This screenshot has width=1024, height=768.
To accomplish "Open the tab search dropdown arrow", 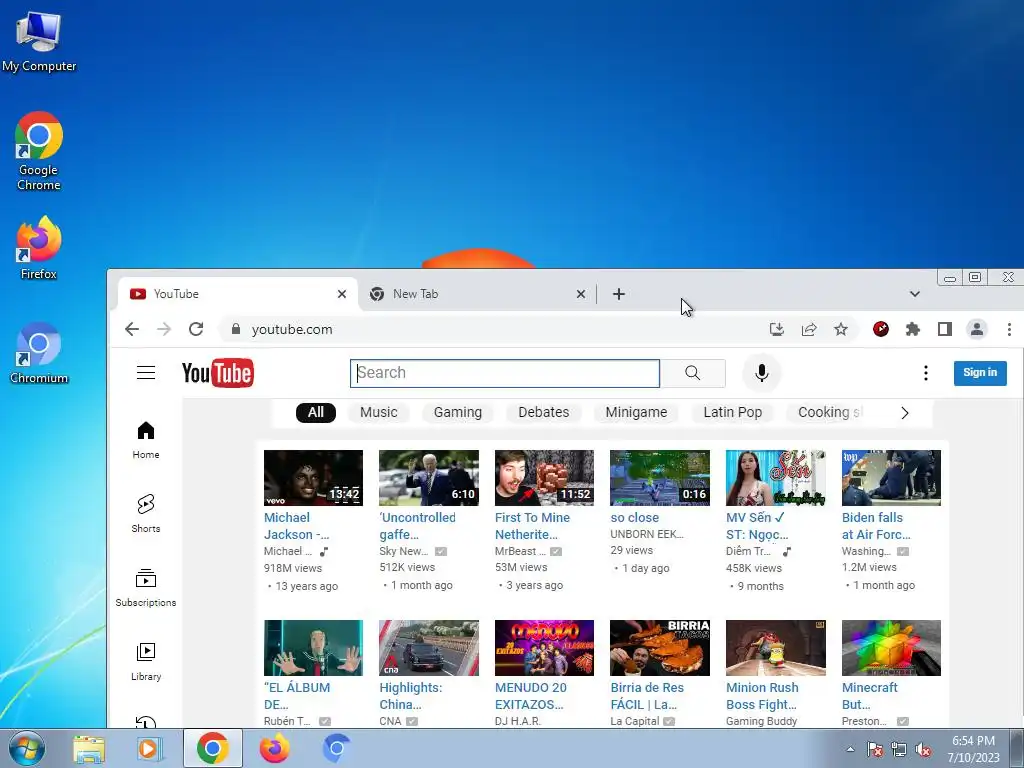I will click(x=915, y=295).
